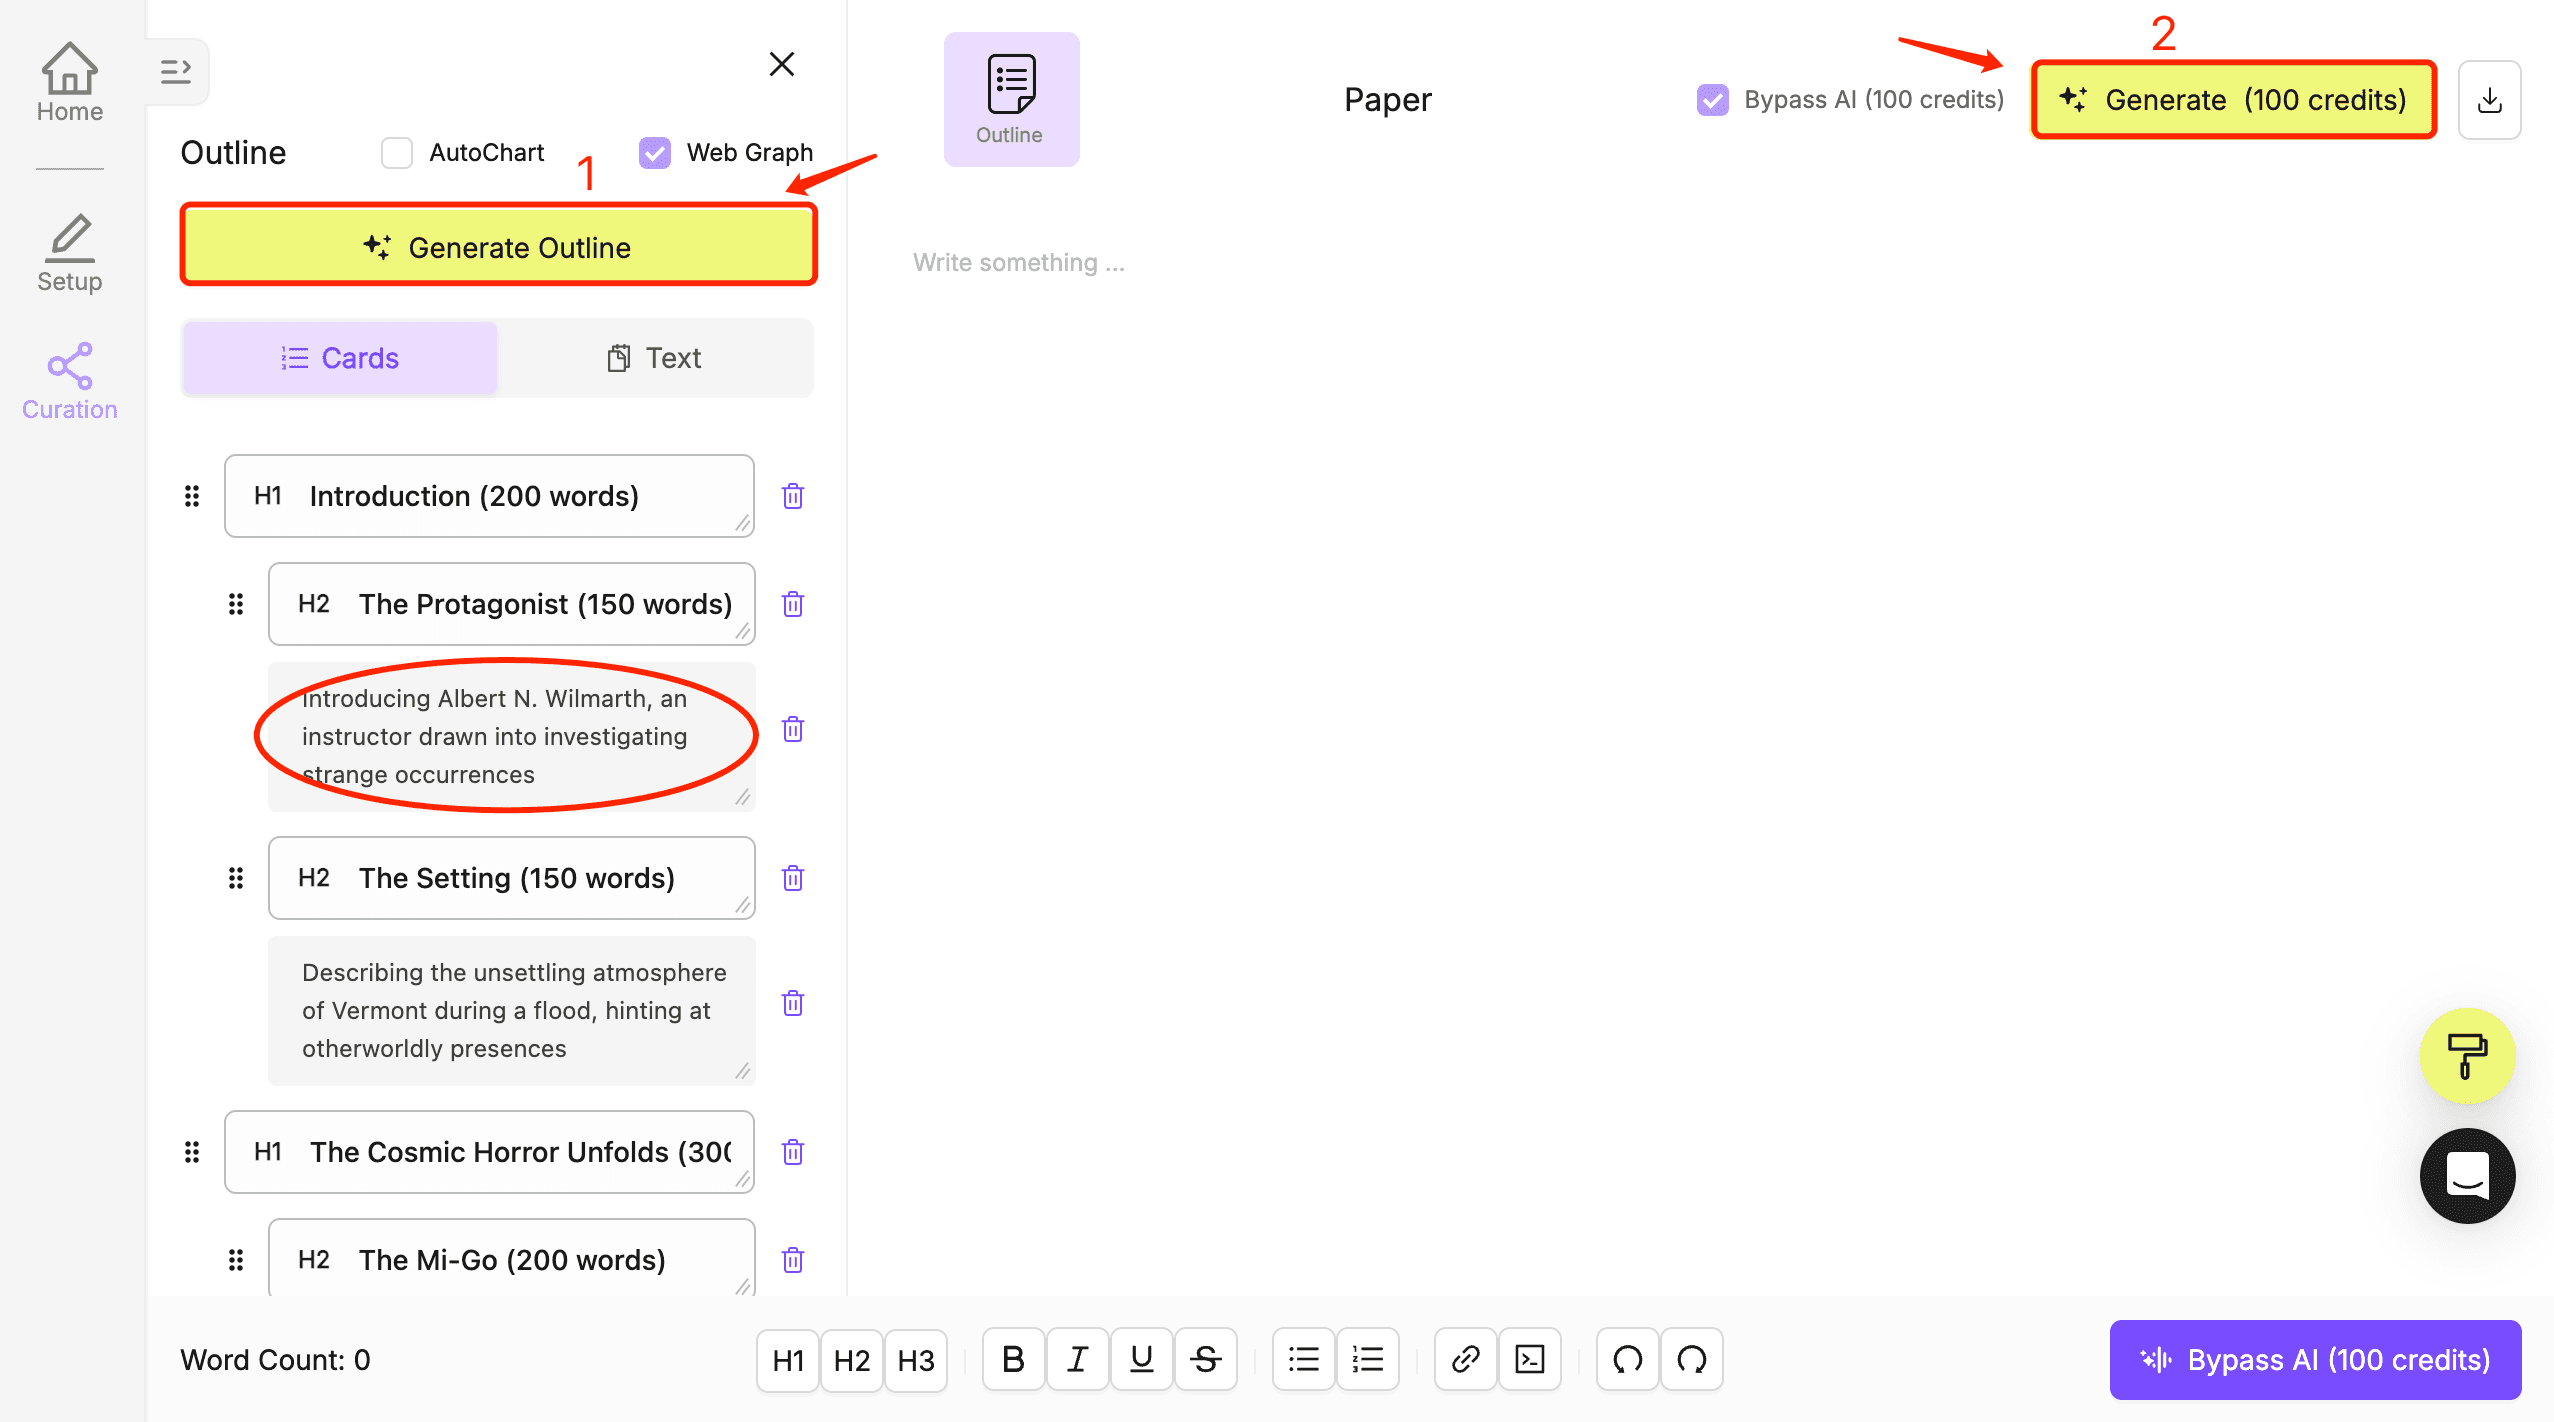Screen dimensions: 2554x1422
Task: Enable the AutoChart checkbox
Action: (x=397, y=153)
